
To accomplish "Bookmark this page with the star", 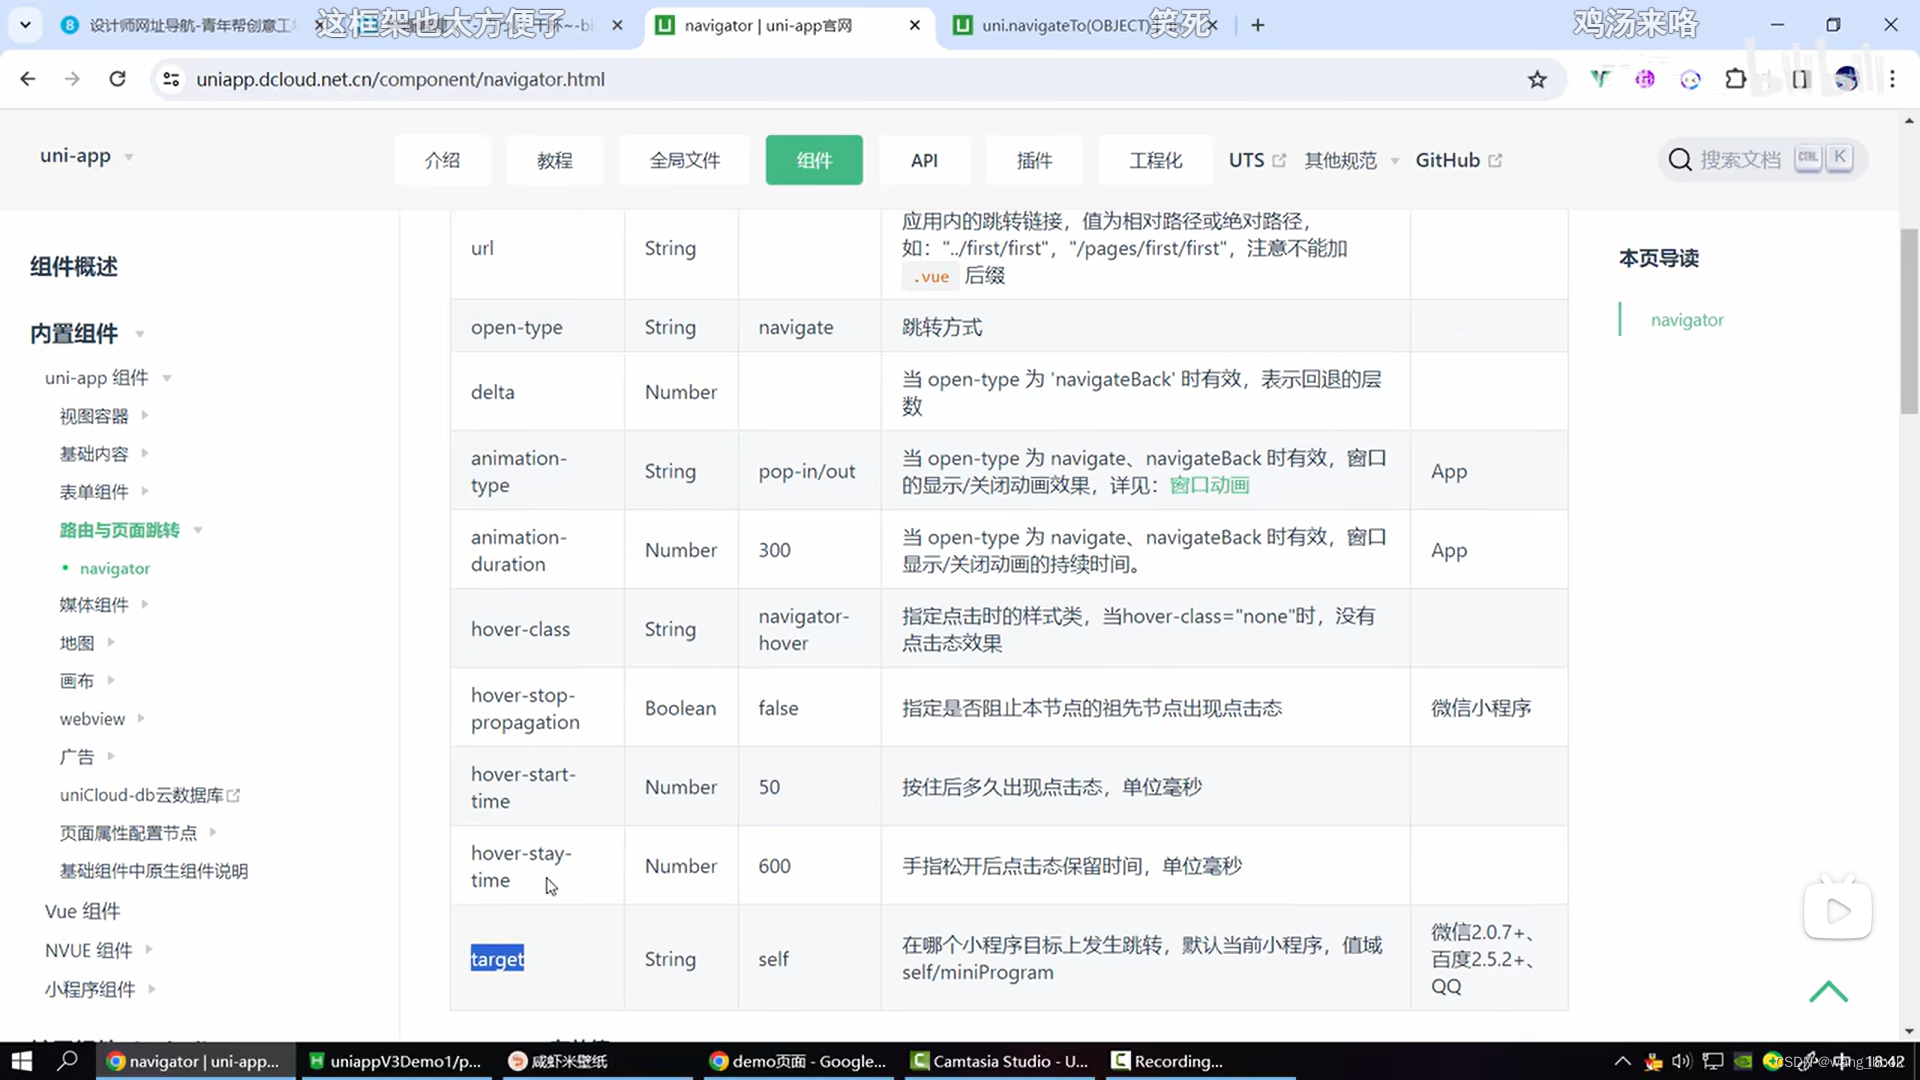I will (1537, 79).
